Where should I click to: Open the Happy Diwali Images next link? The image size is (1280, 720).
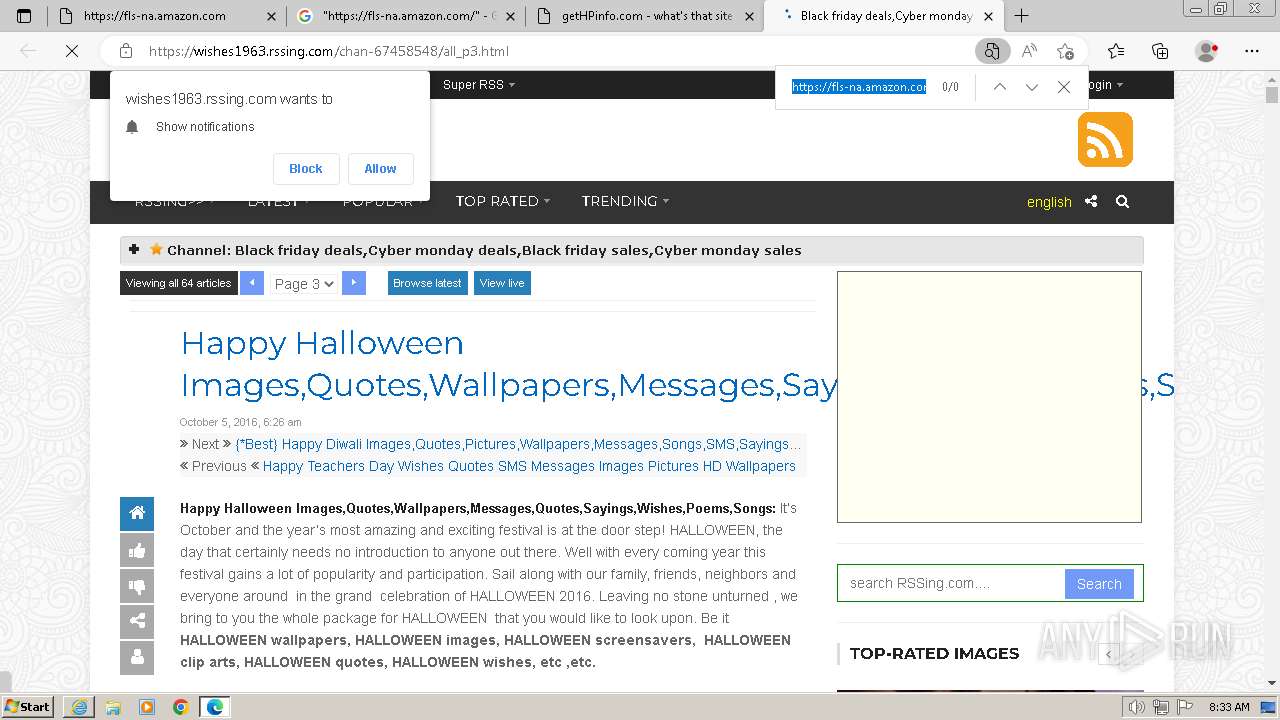click(x=518, y=444)
